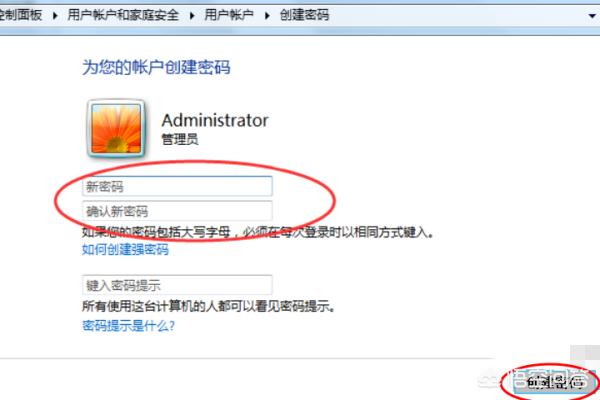Click the password hint visibility note
600x400 pixels.
[209, 306]
